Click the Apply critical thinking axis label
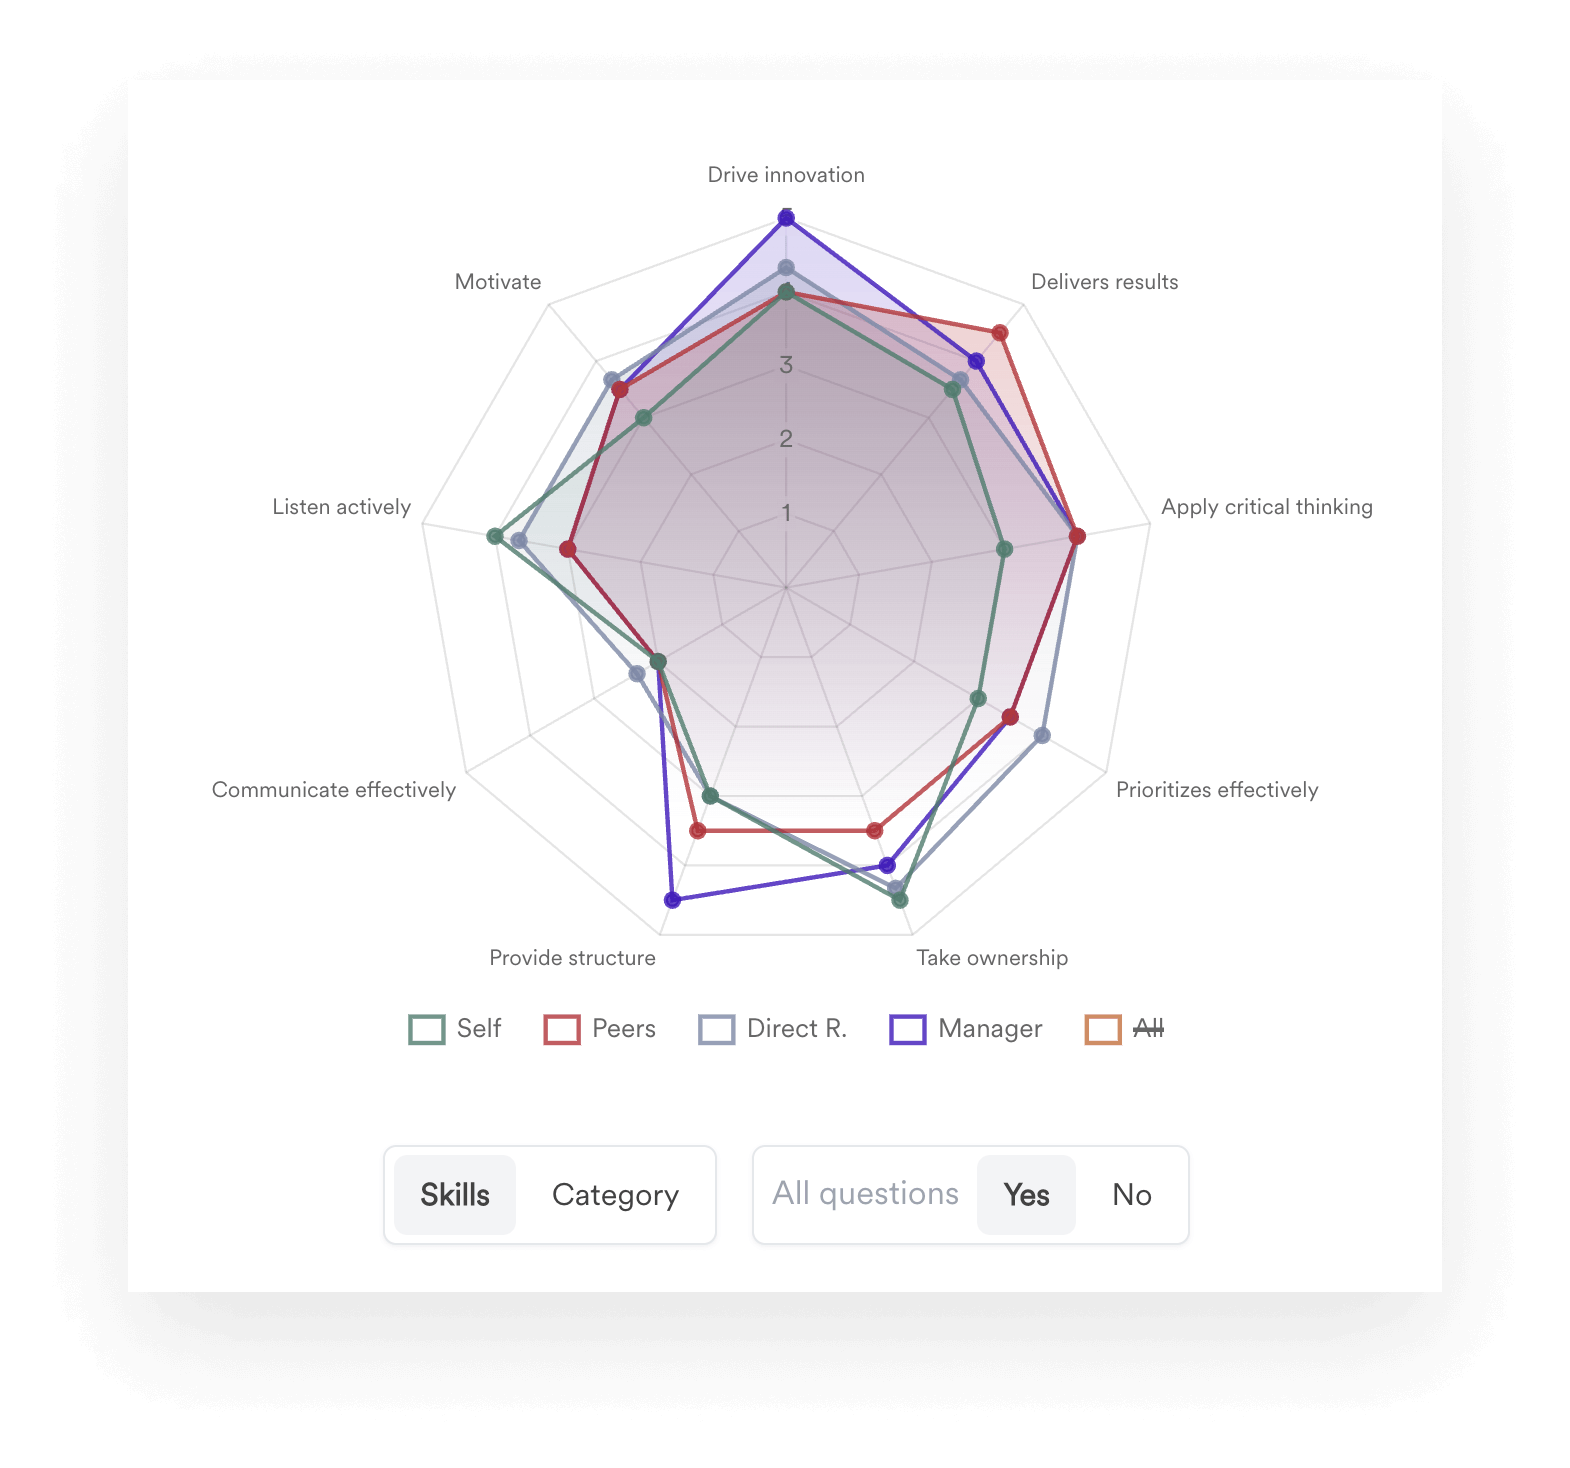The image size is (1570, 1468). click(x=1266, y=507)
